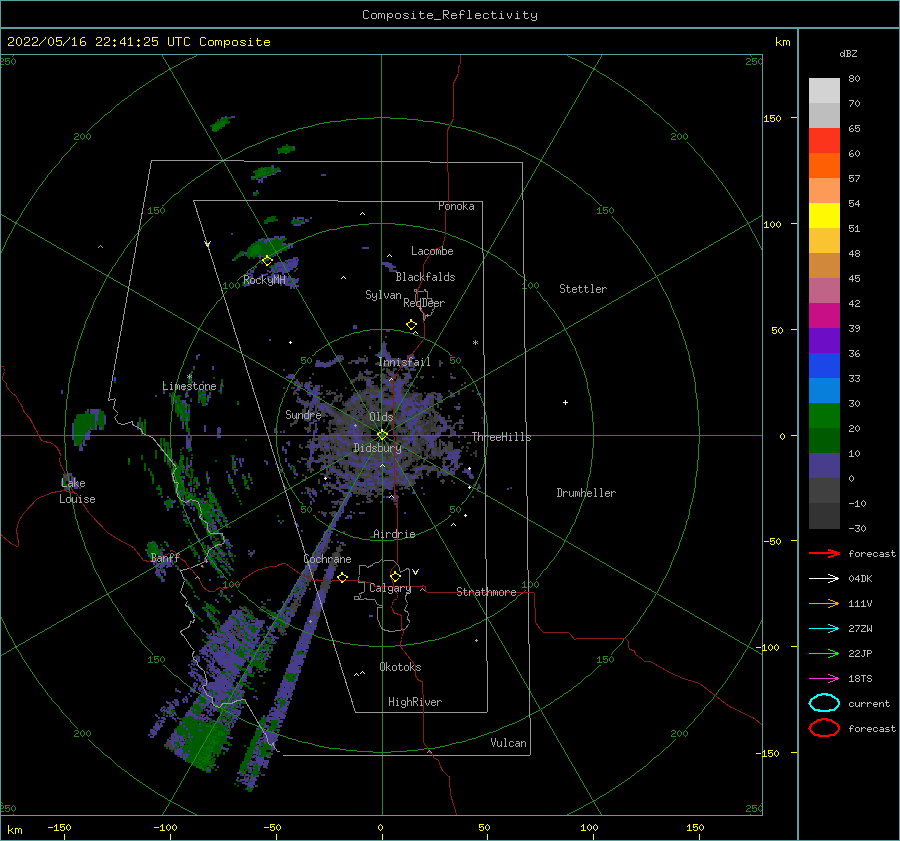Click the white asterisk marker east of Innisfail
The height and width of the screenshot is (841, 900).
coord(475,343)
